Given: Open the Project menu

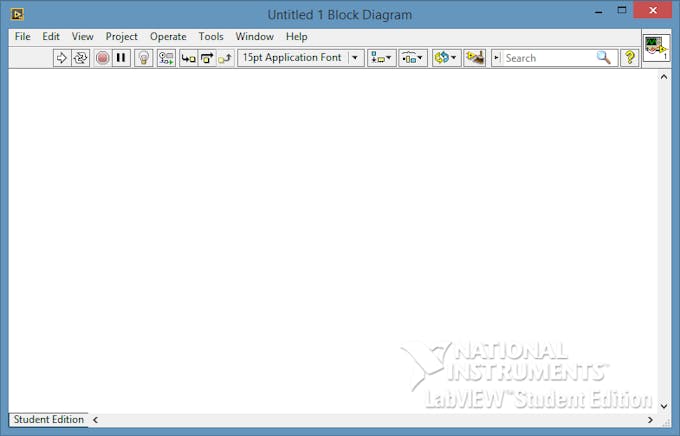Looking at the screenshot, I should click(121, 37).
